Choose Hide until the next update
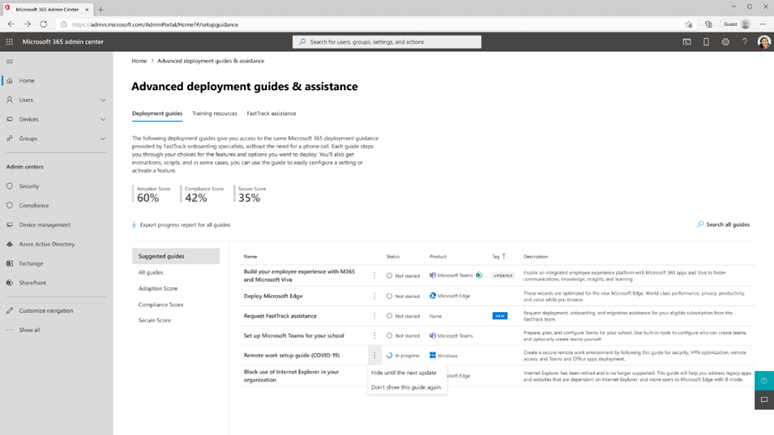Screen dimensions: 774x435 point(404,373)
